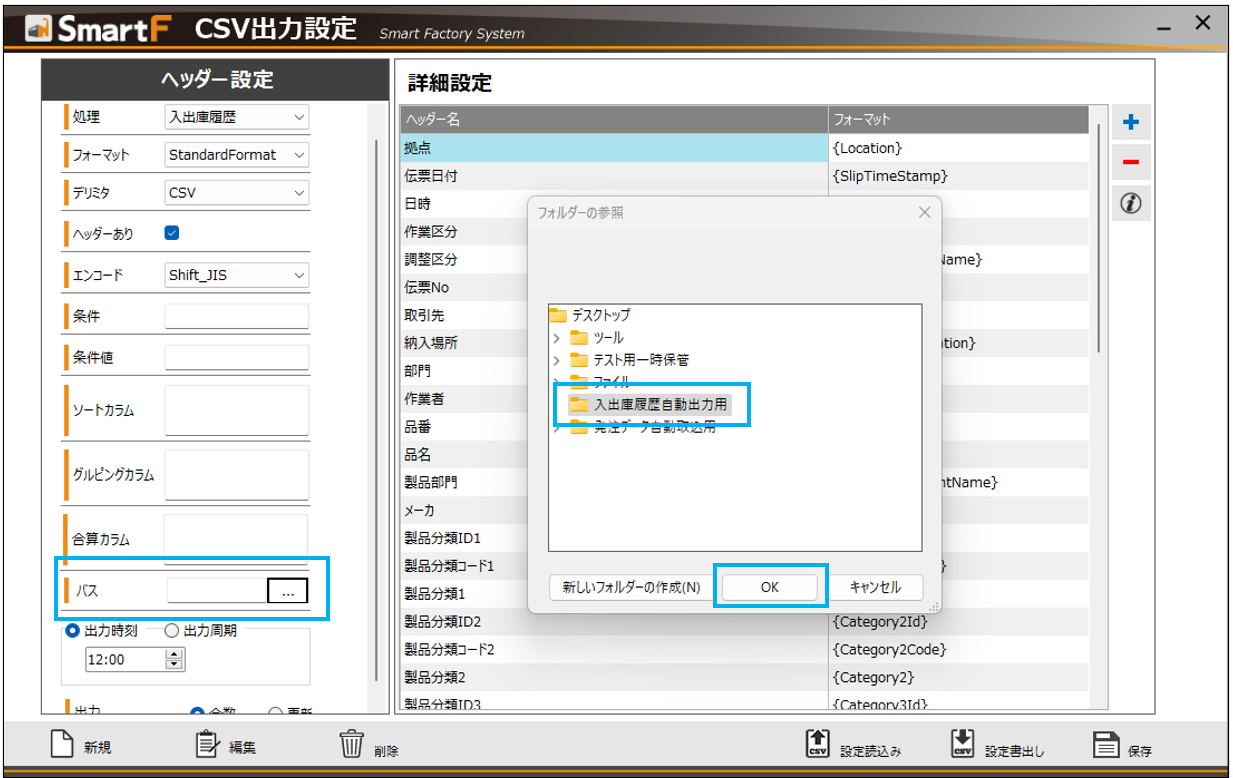This screenshot has width=1233, height=778.
Task: Click the information icon in the side toolbar
Action: pos(1131,204)
